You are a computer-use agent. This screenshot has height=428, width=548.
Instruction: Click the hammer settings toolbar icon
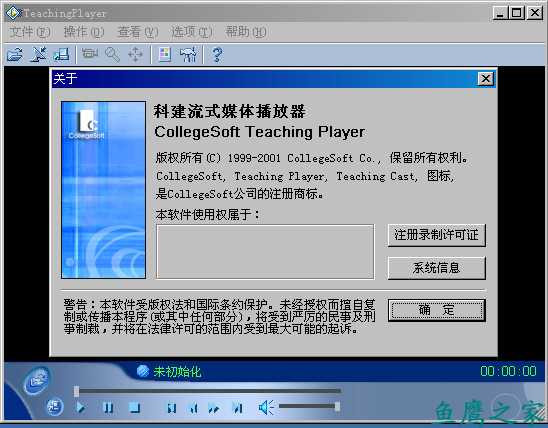point(188,55)
